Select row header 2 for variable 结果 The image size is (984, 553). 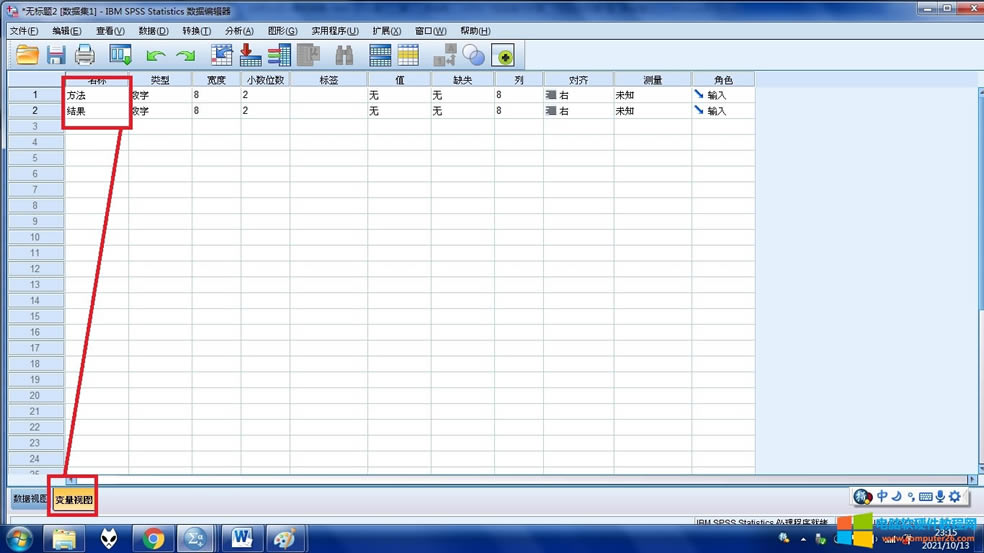coord(35,111)
